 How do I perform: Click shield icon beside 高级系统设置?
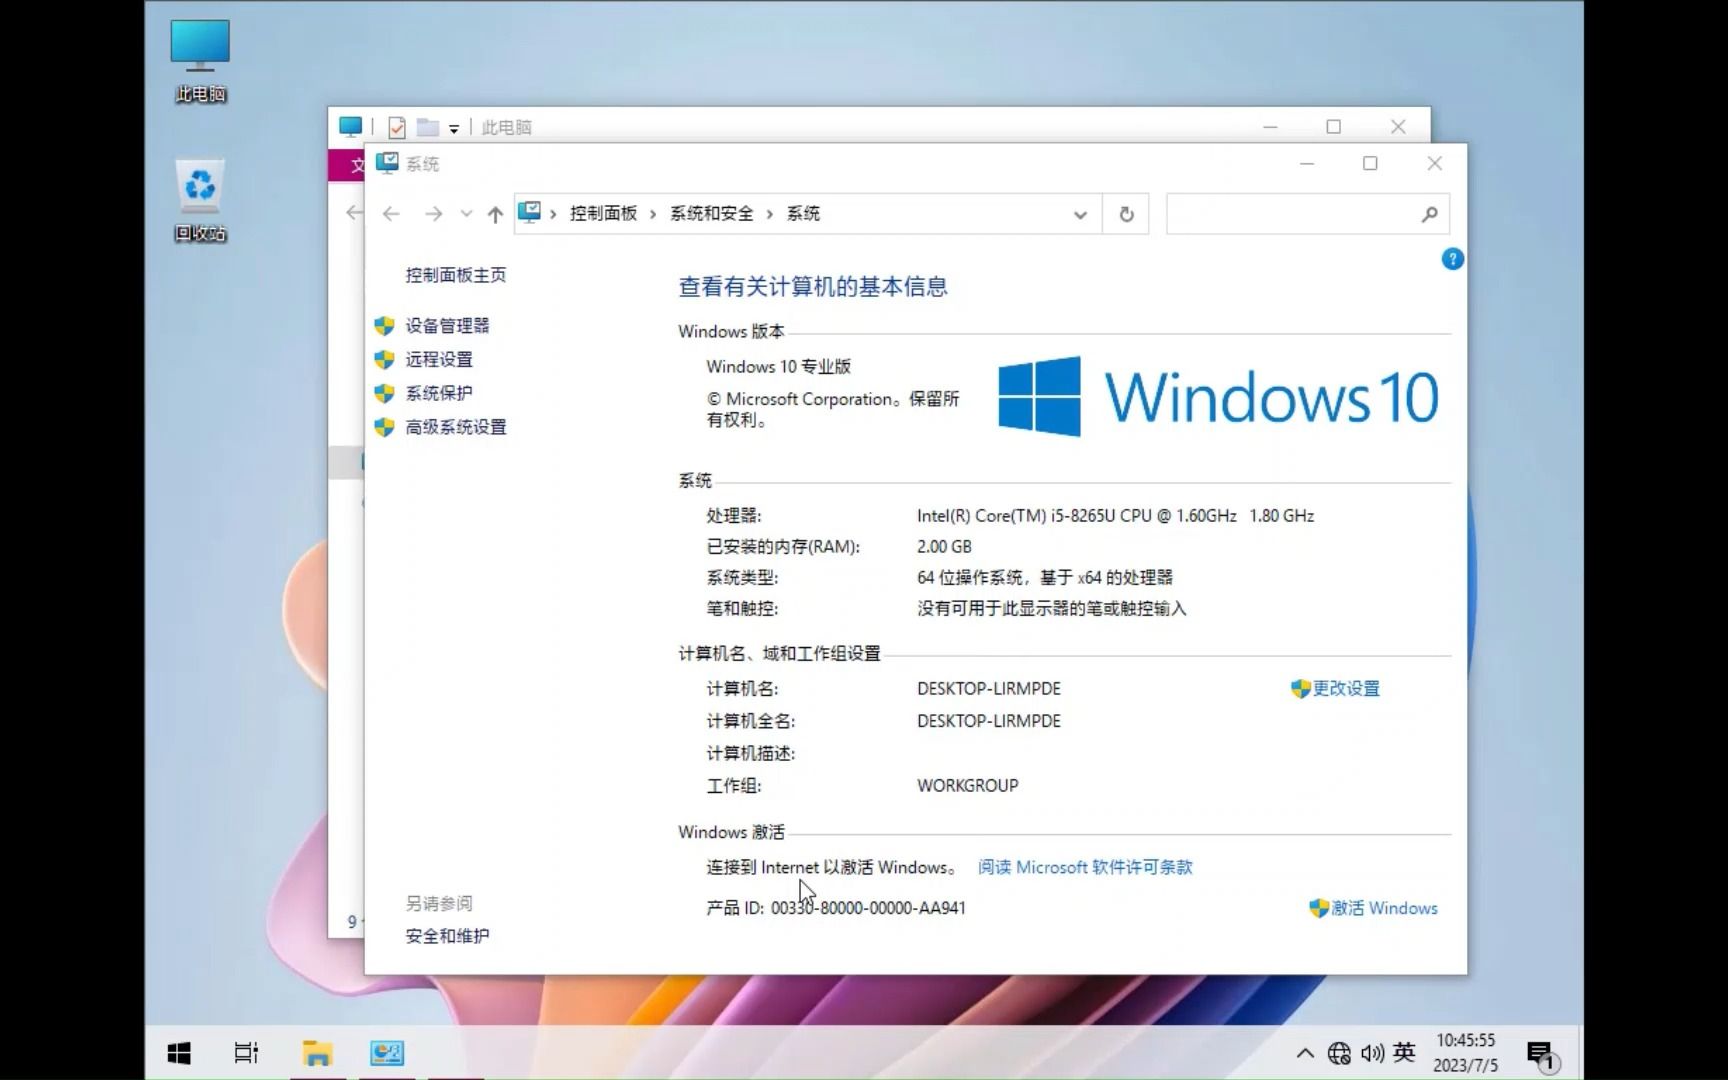click(x=384, y=428)
